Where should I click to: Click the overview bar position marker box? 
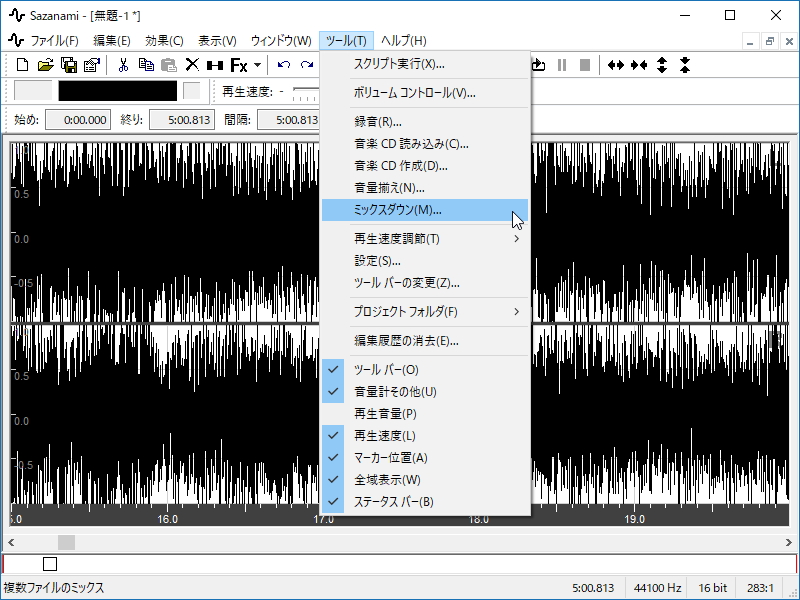click(50, 564)
